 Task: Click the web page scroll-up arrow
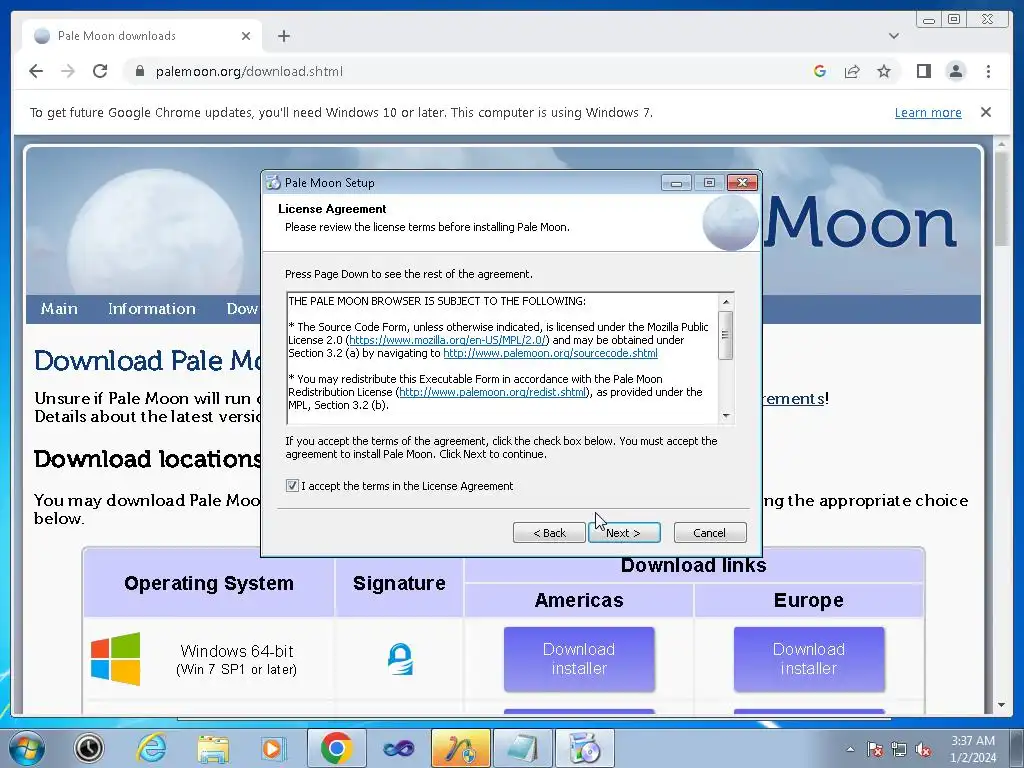point(1002,144)
